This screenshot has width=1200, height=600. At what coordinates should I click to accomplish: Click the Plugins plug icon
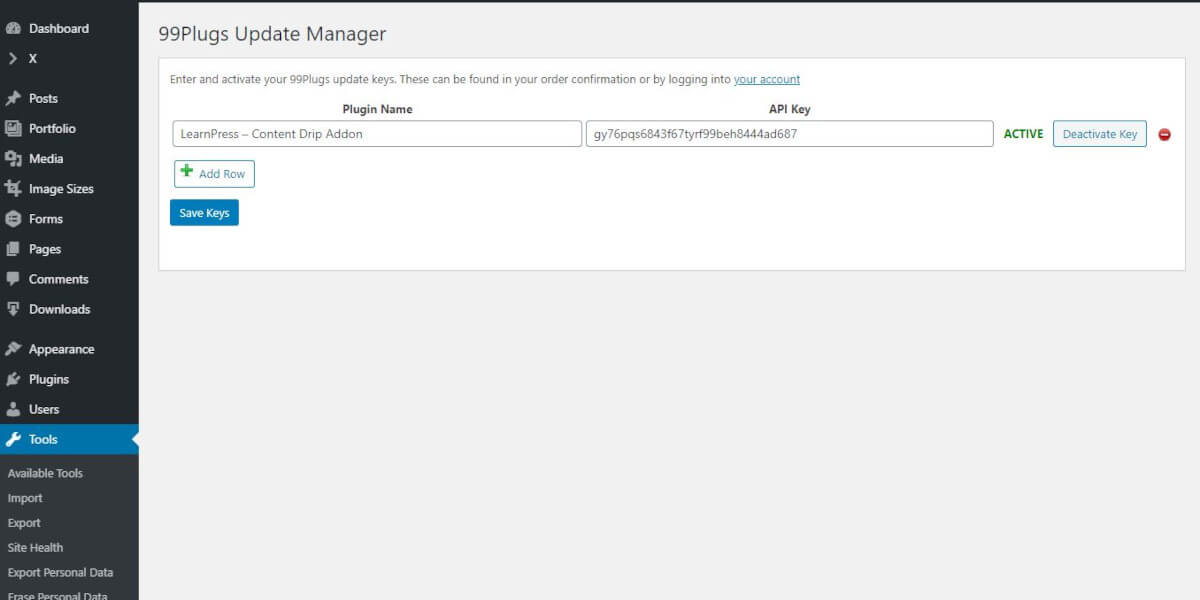tap(13, 379)
